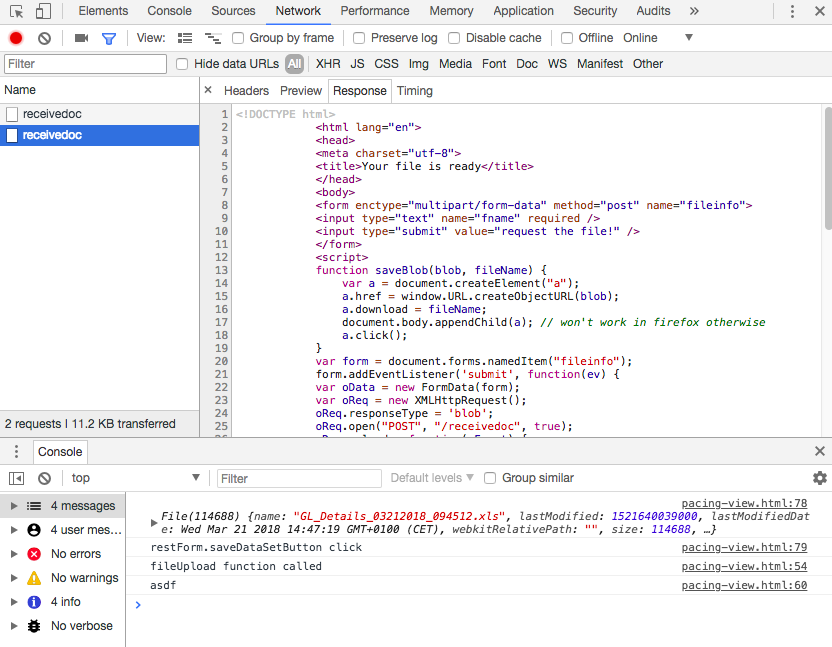Toggle the network filter funnel icon
832x647 pixels.
tap(109, 39)
